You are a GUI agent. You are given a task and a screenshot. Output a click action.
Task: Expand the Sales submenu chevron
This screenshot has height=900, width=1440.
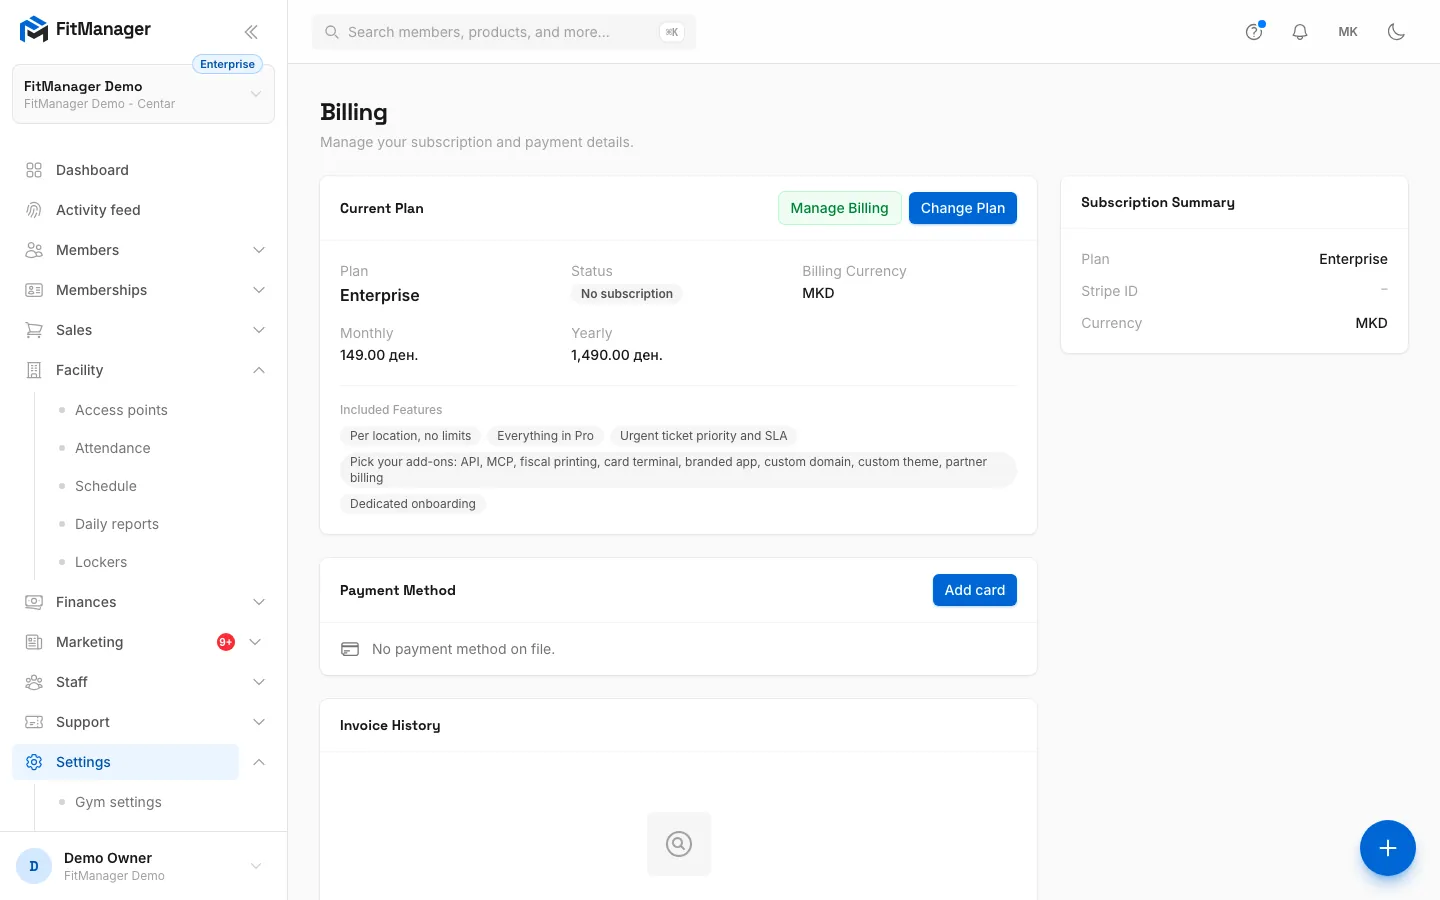tap(259, 330)
